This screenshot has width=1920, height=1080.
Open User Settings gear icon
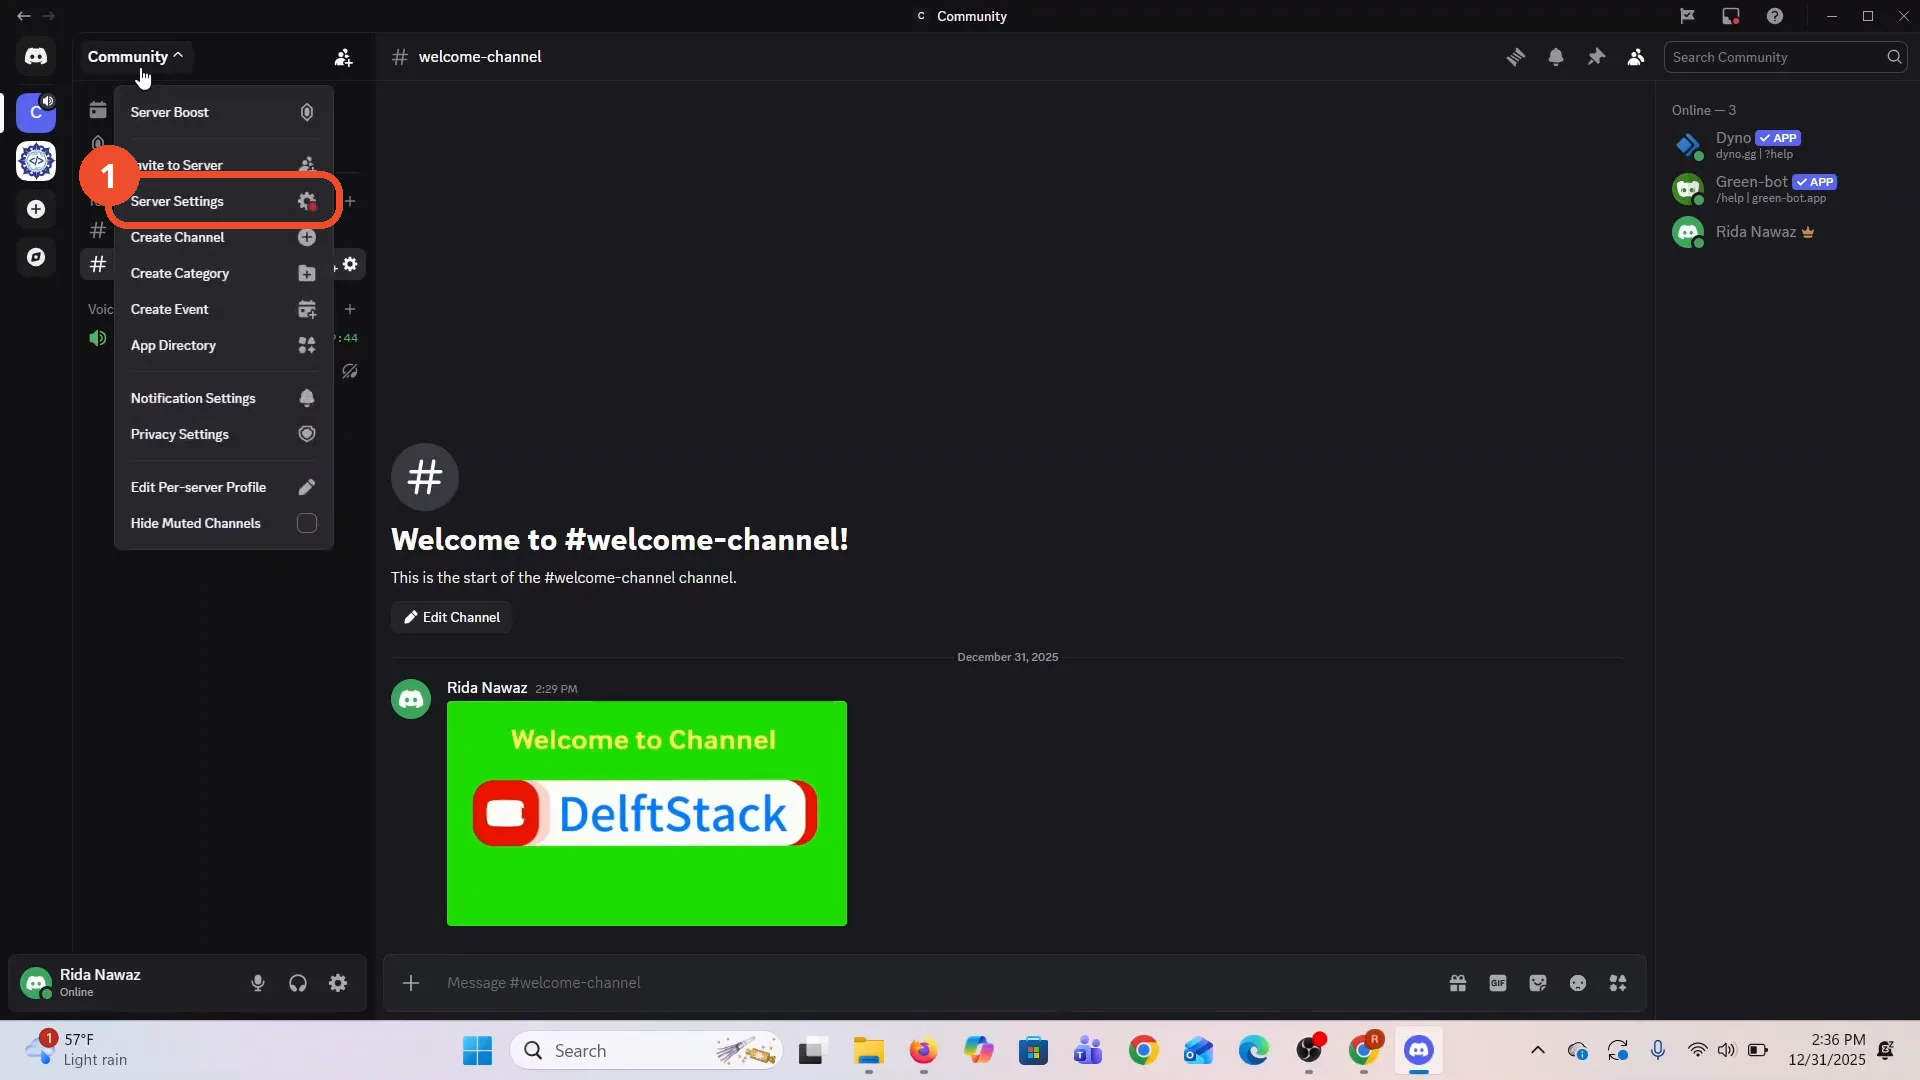click(x=338, y=983)
